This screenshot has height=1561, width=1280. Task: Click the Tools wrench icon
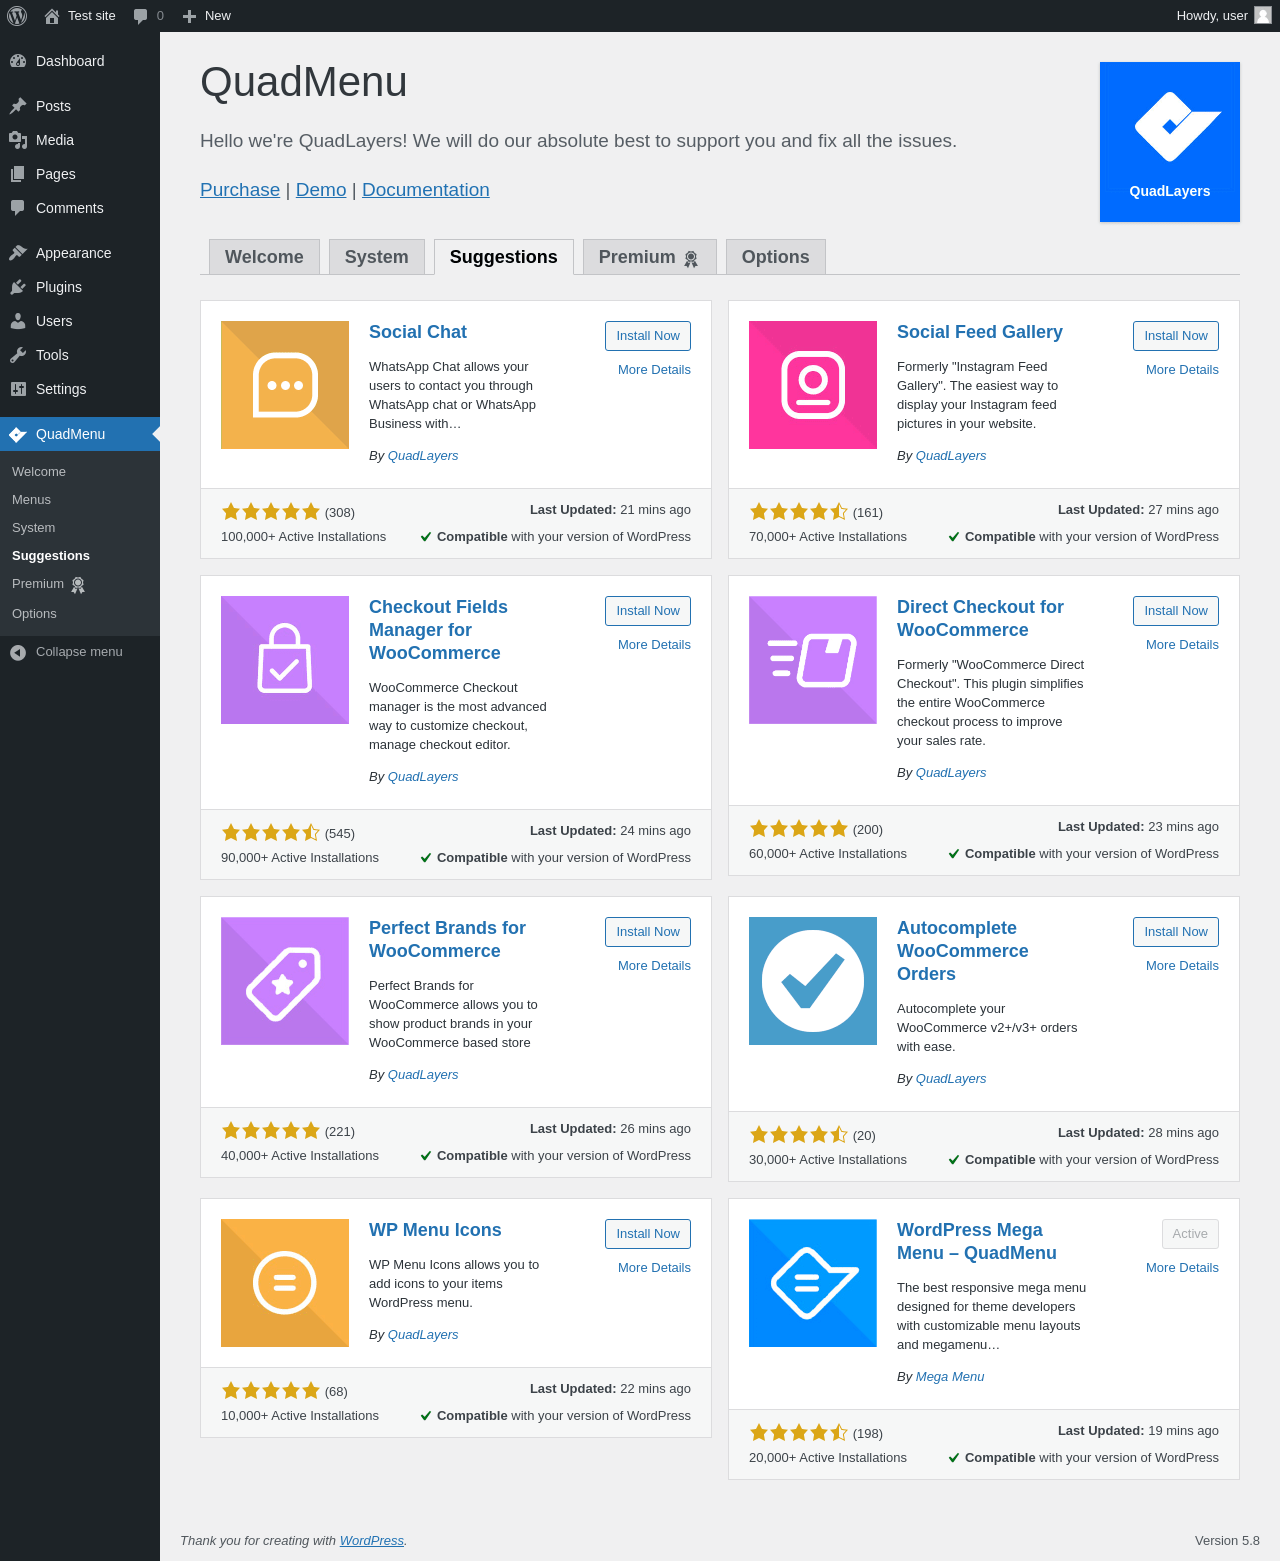tap(18, 355)
